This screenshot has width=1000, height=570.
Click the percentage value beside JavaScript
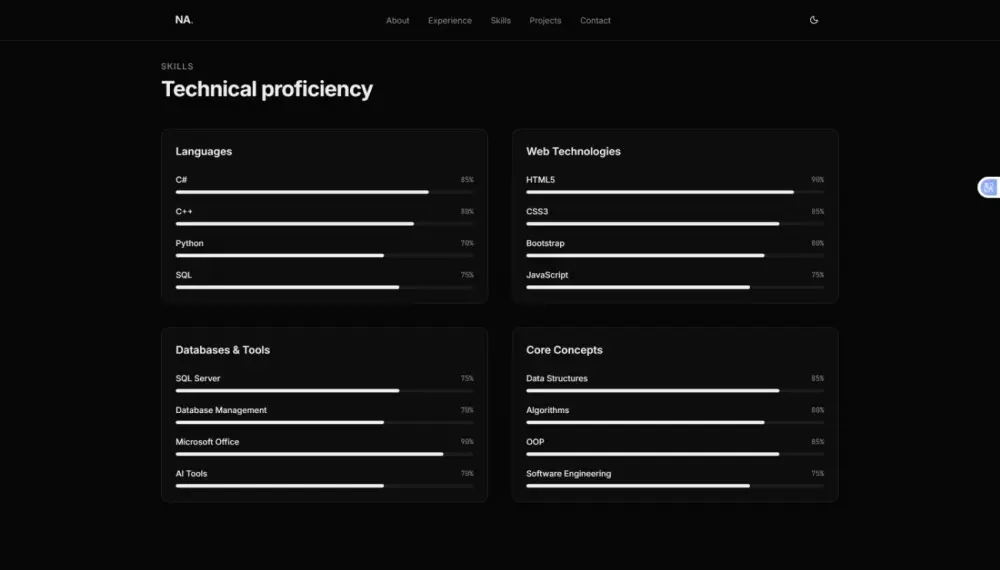pyautogui.click(x=818, y=275)
